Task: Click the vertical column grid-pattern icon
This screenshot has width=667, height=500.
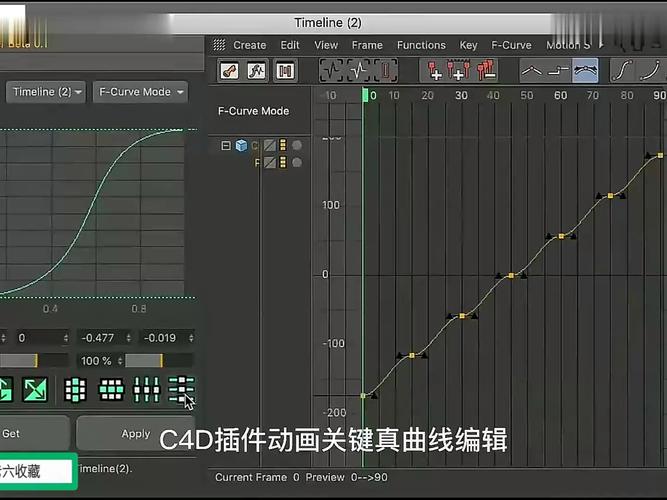Action: pyautogui.click(x=75, y=390)
